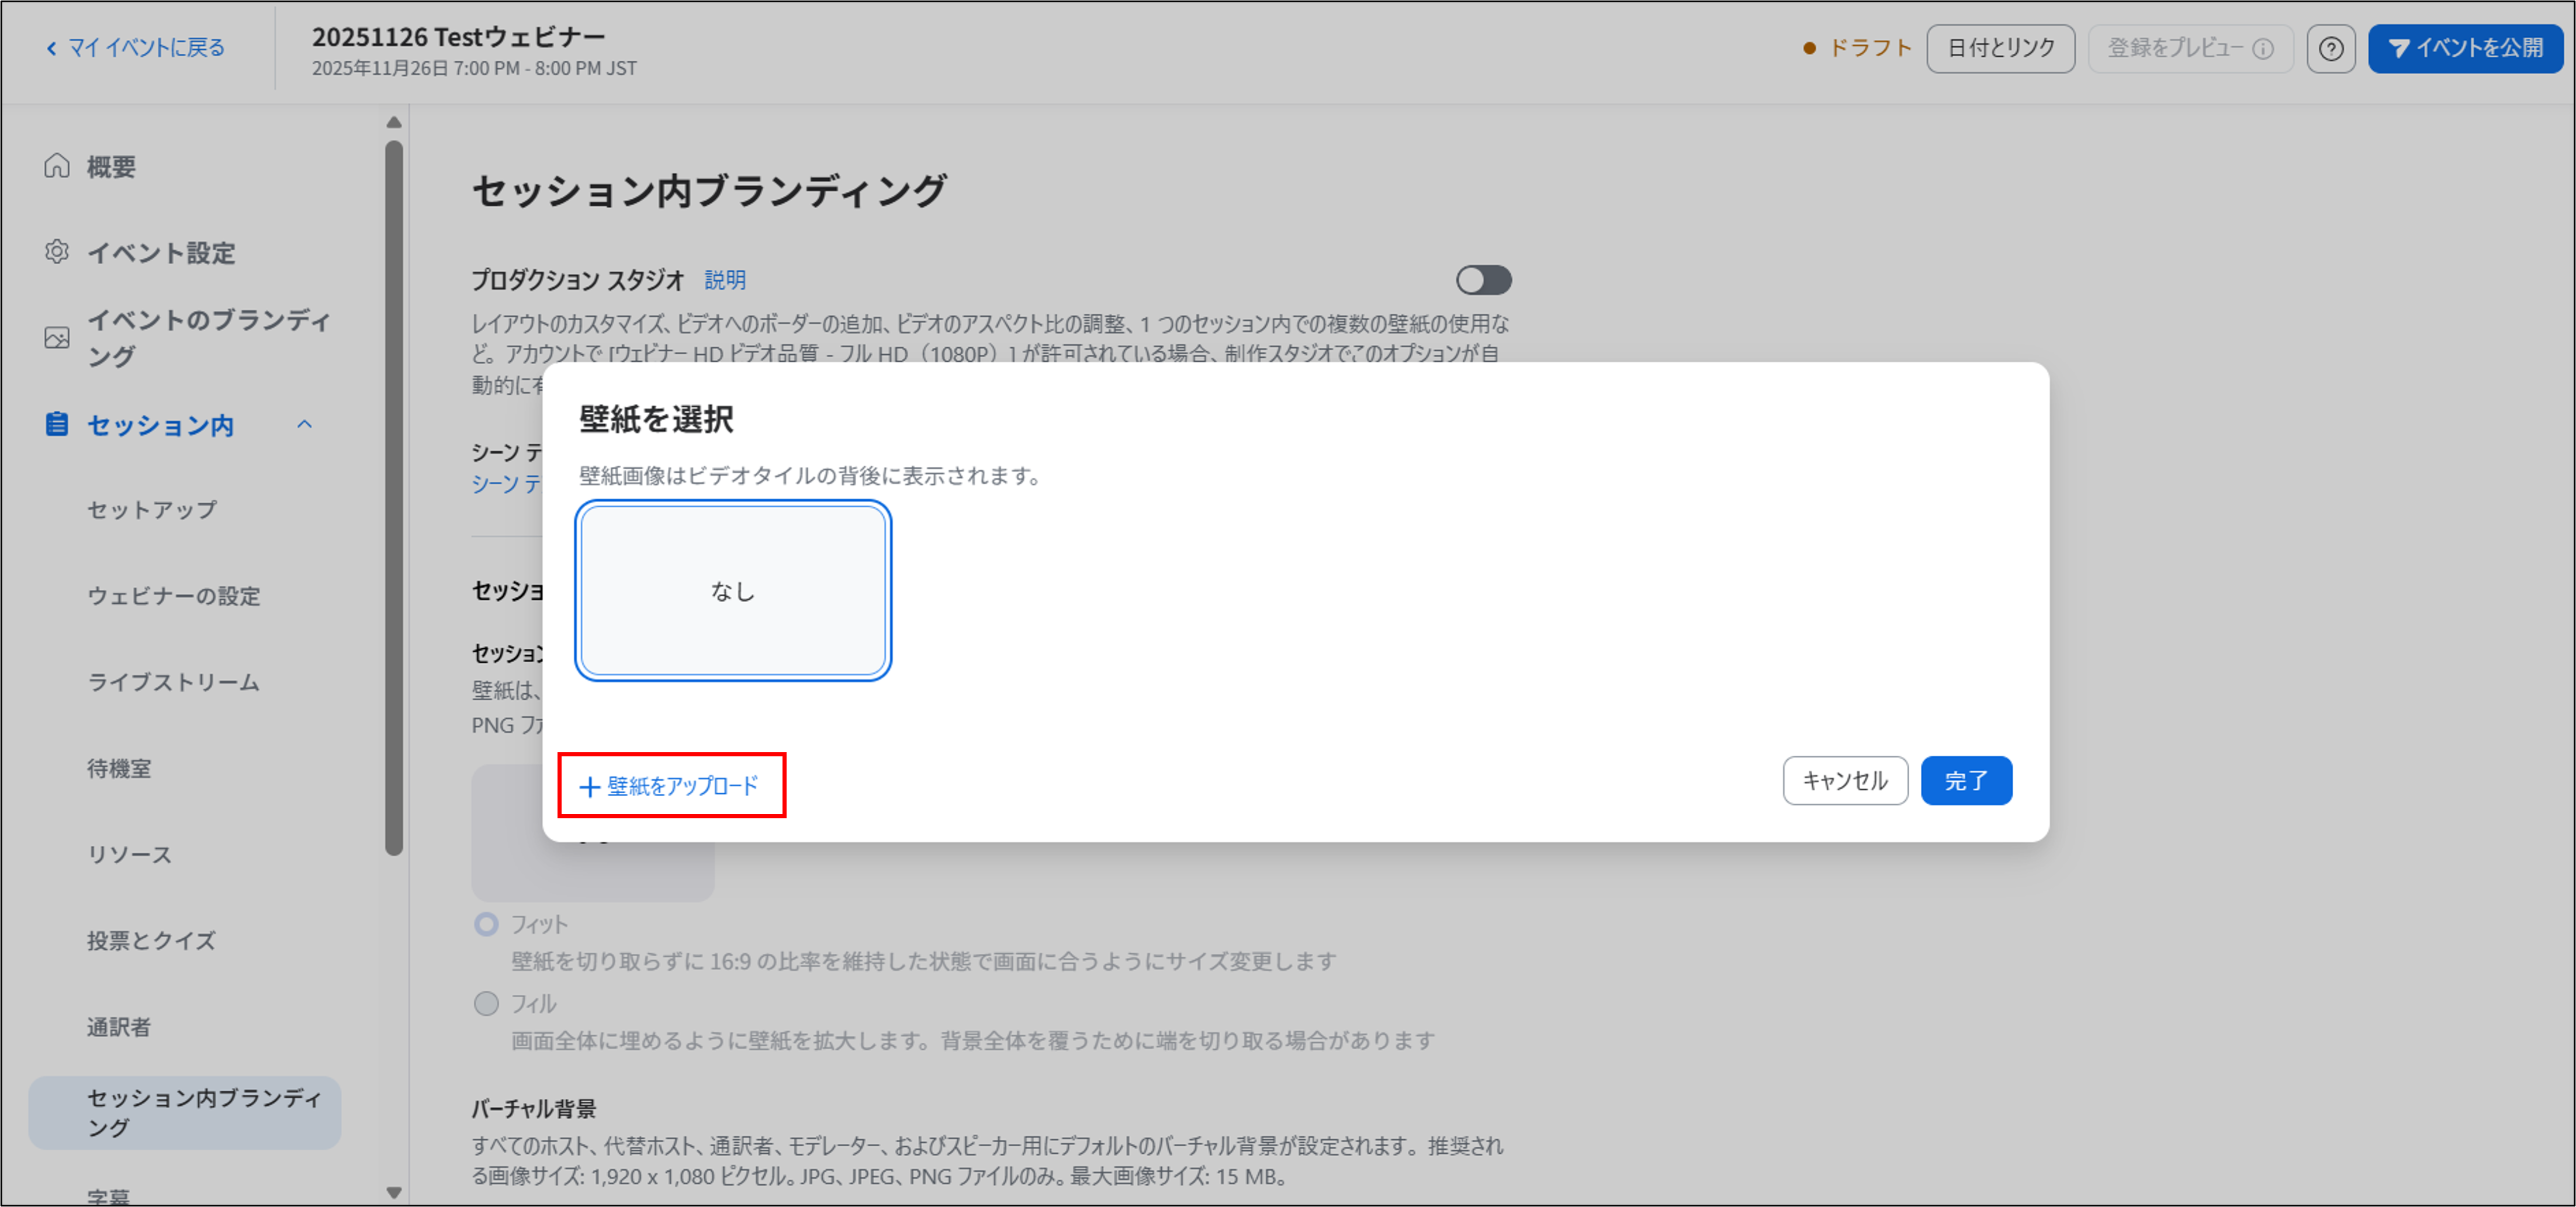Click the 壁紙を選択 dialog heading
Screen dimensions: 2576x1207
(656, 418)
